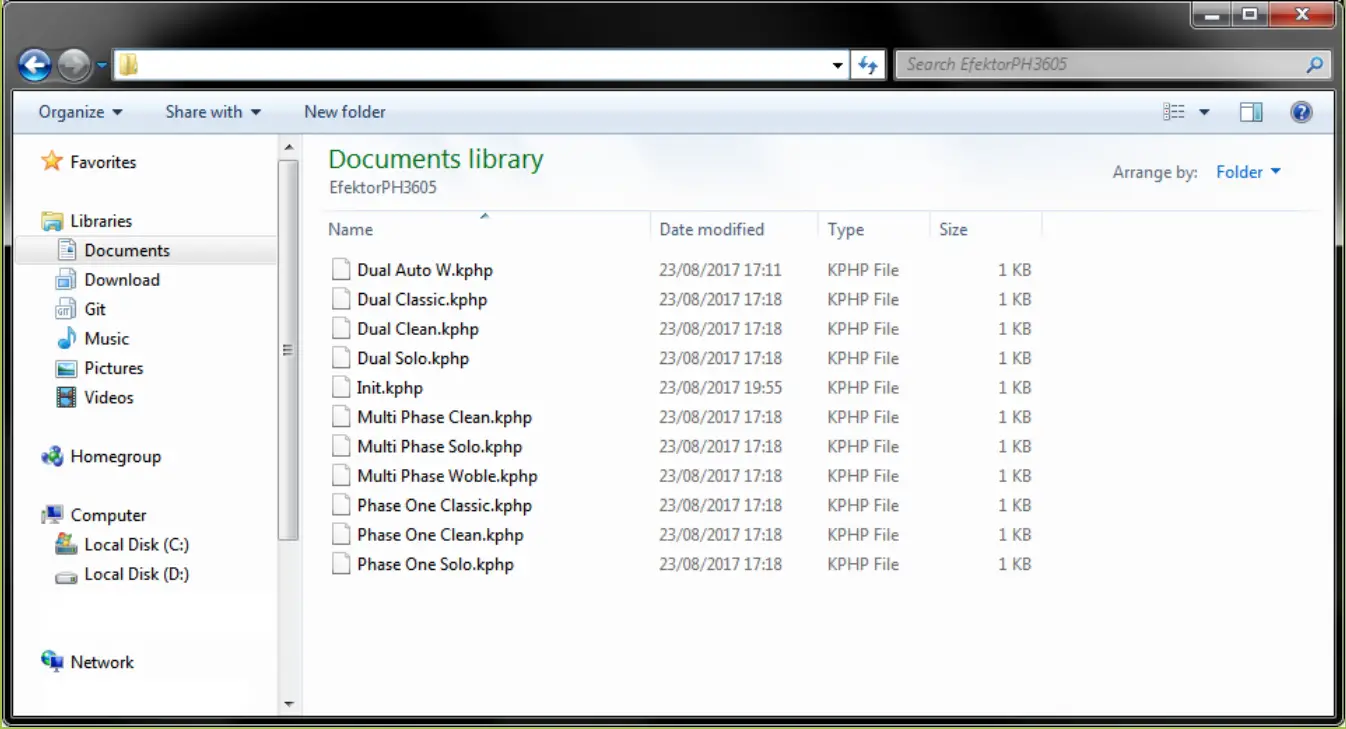Open Music library in sidebar
Image resolution: width=1346 pixels, height=729 pixels.
[x=106, y=339]
